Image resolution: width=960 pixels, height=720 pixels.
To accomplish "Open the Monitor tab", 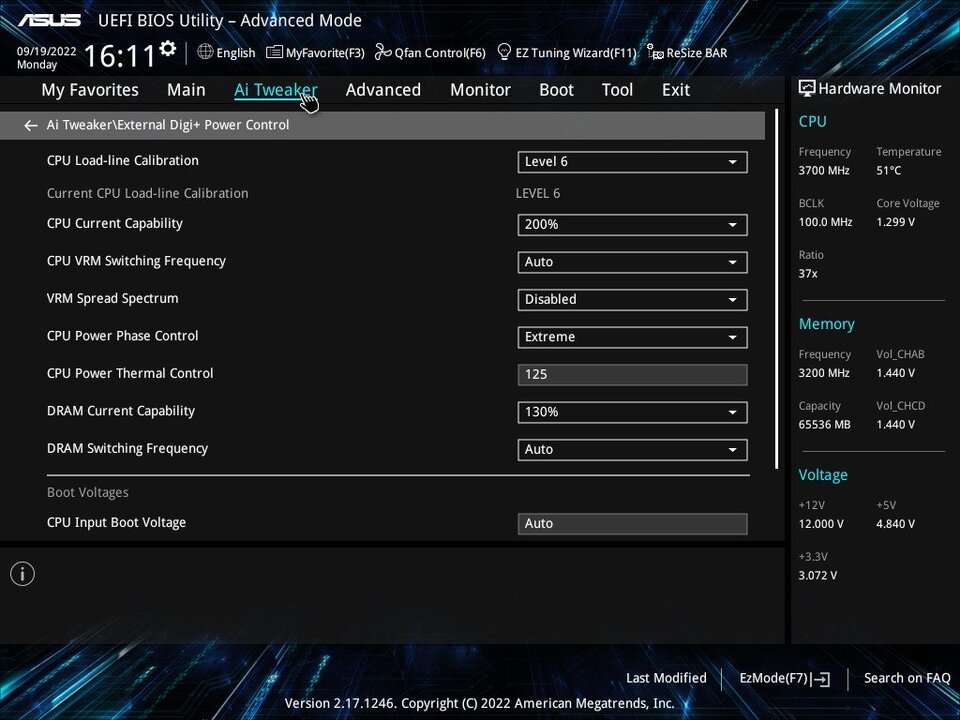I will [x=480, y=90].
